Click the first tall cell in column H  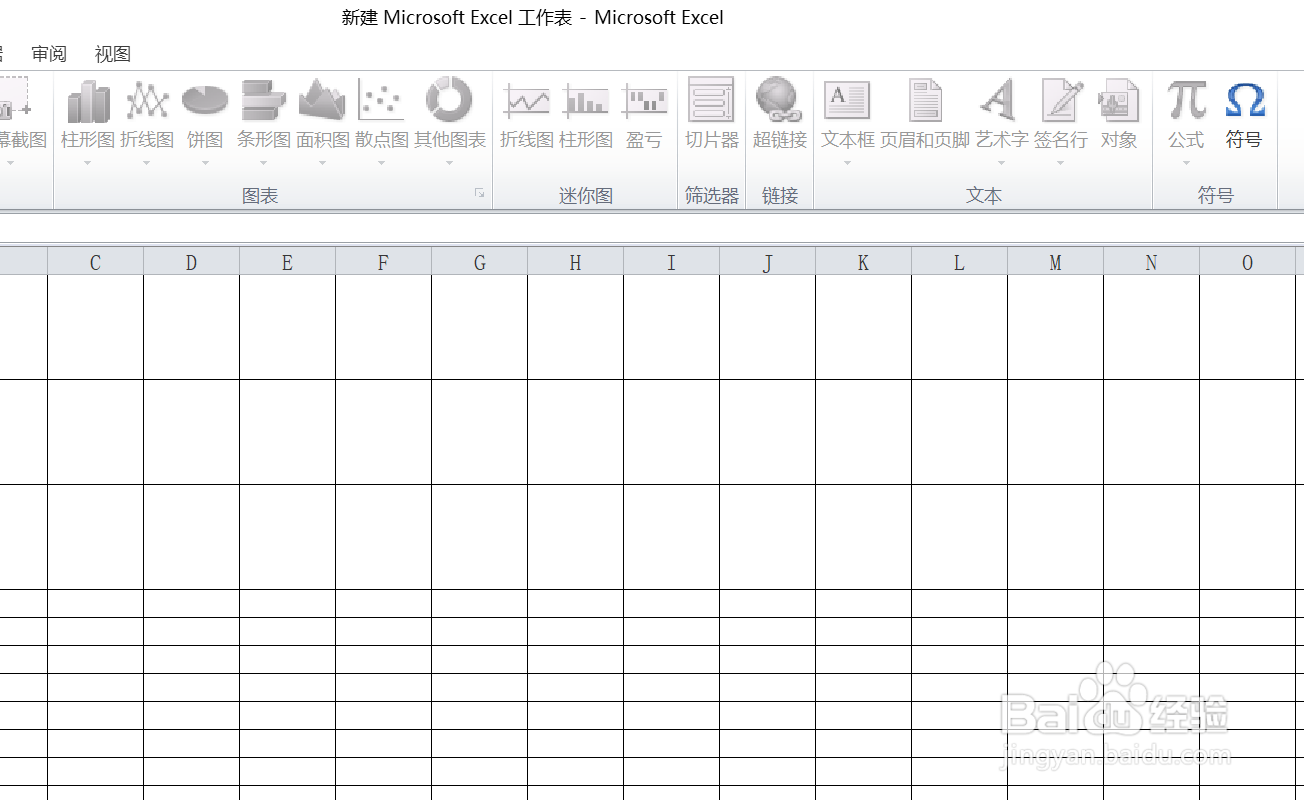(x=576, y=327)
